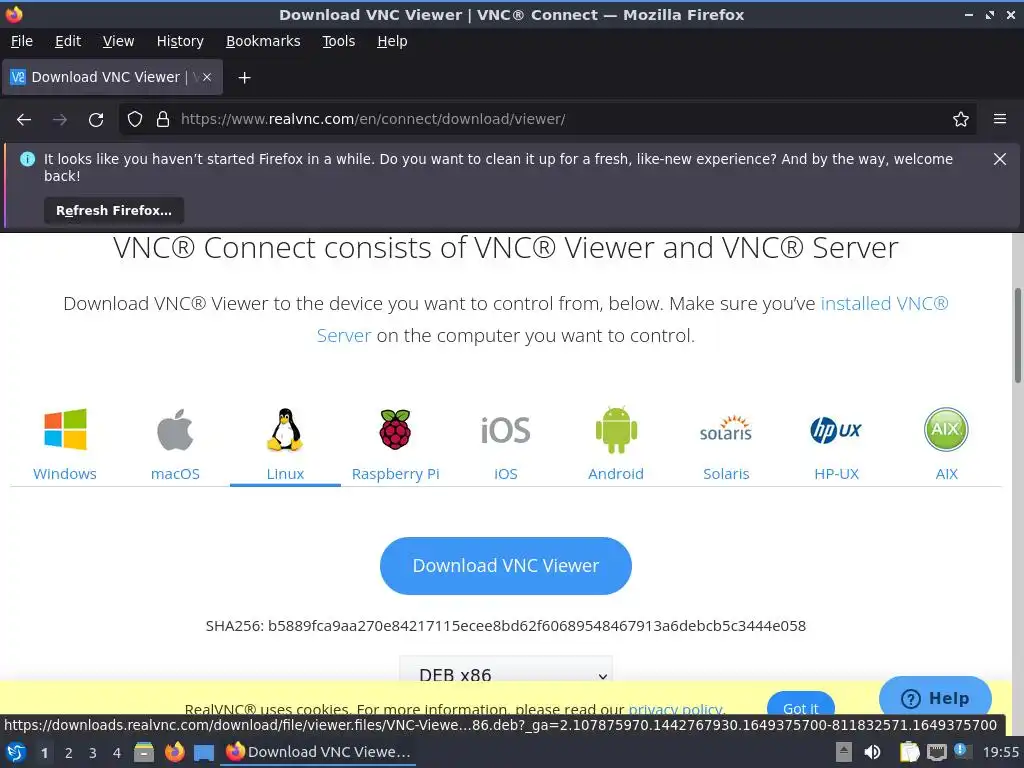The width and height of the screenshot is (1024, 768).
Task: Open the File menu
Action: coord(22,41)
